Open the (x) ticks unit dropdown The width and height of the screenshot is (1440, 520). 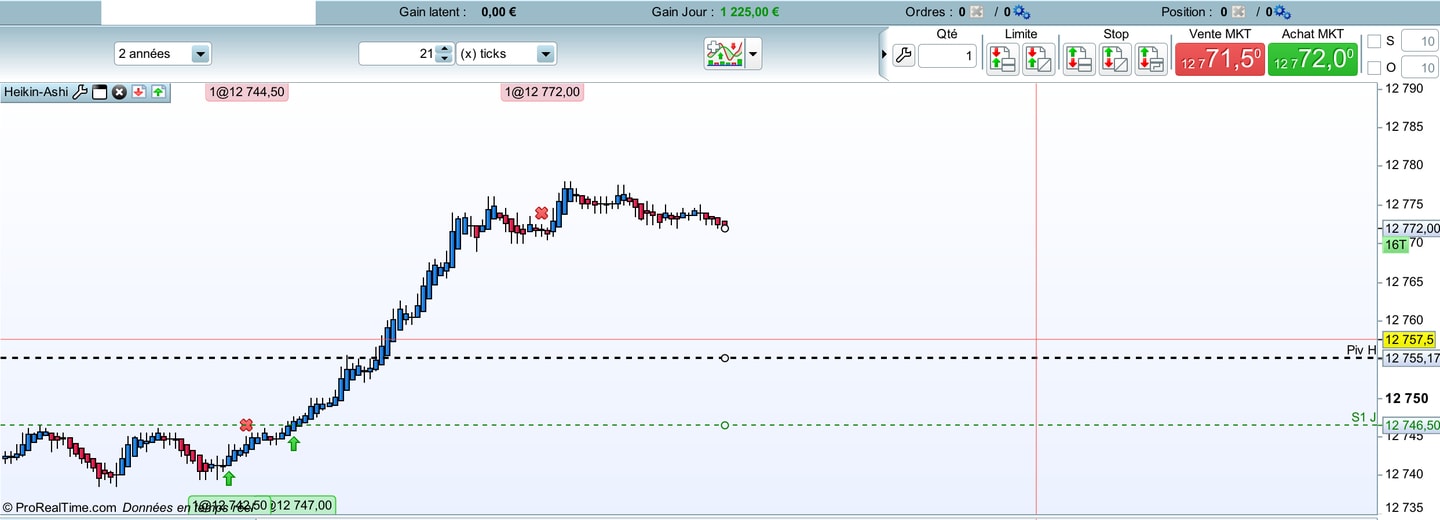point(545,54)
